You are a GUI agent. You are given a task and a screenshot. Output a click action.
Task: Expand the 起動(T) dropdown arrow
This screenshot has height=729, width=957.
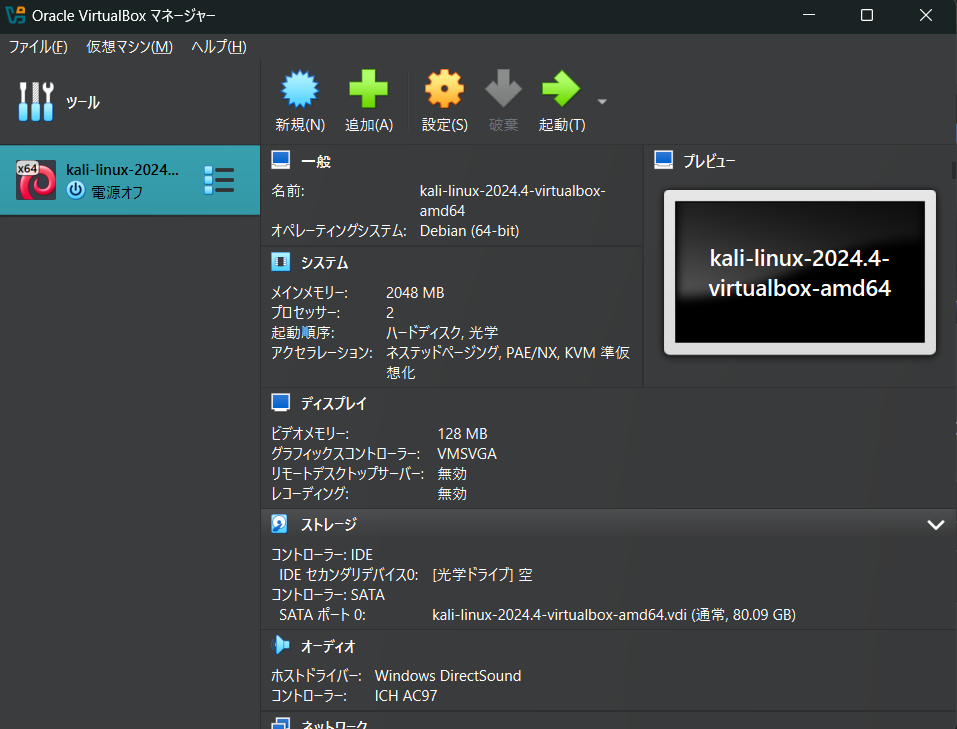point(602,101)
